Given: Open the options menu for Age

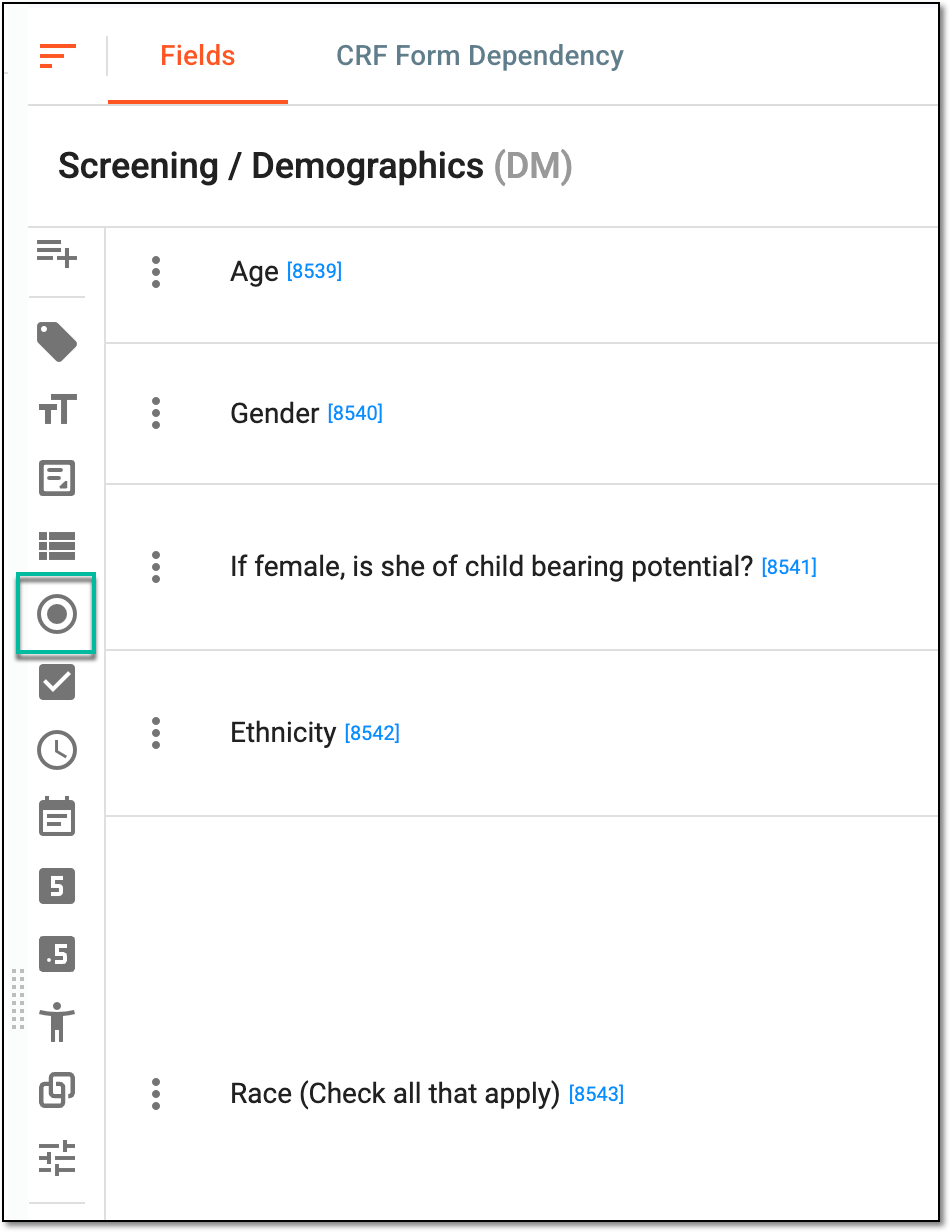Looking at the screenshot, I should (x=156, y=272).
